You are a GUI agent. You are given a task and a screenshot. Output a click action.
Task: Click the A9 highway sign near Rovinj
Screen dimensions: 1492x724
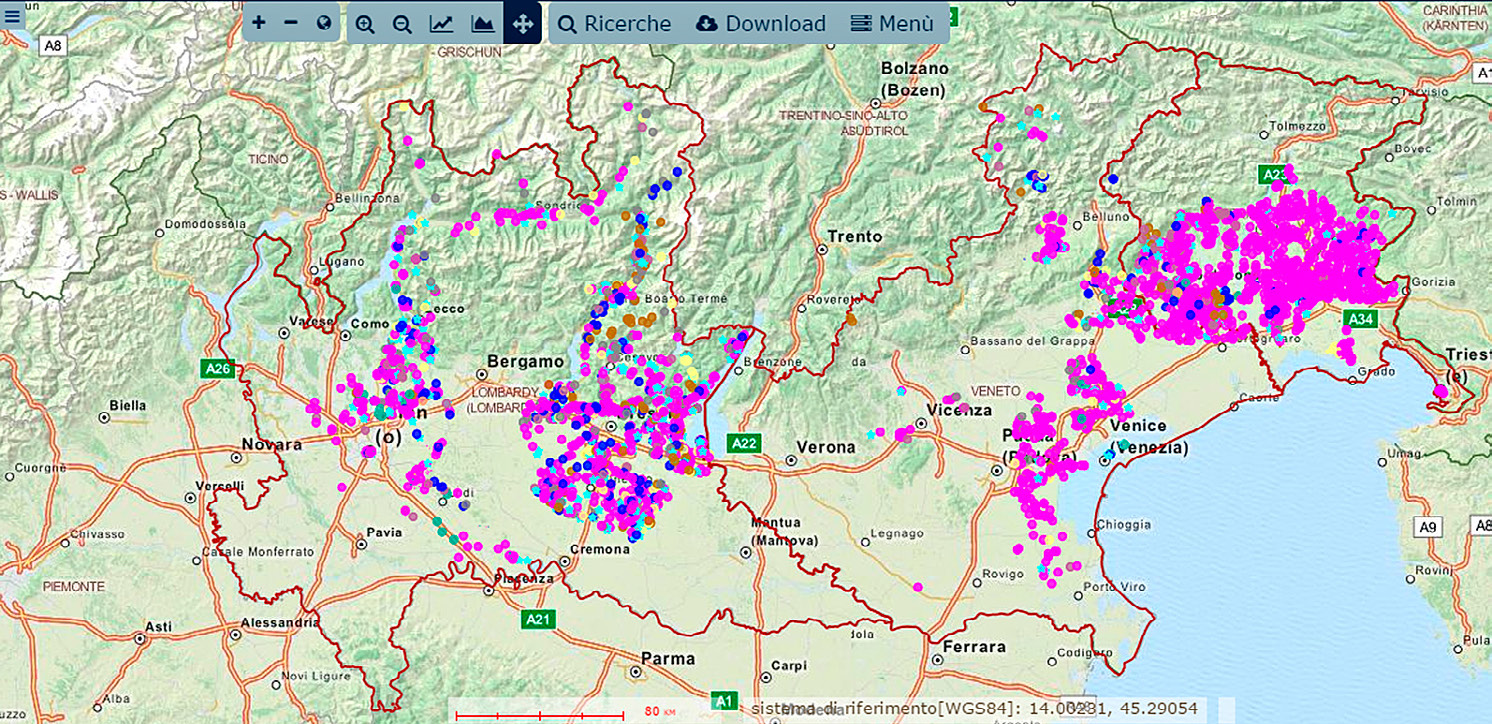[x=1427, y=526]
